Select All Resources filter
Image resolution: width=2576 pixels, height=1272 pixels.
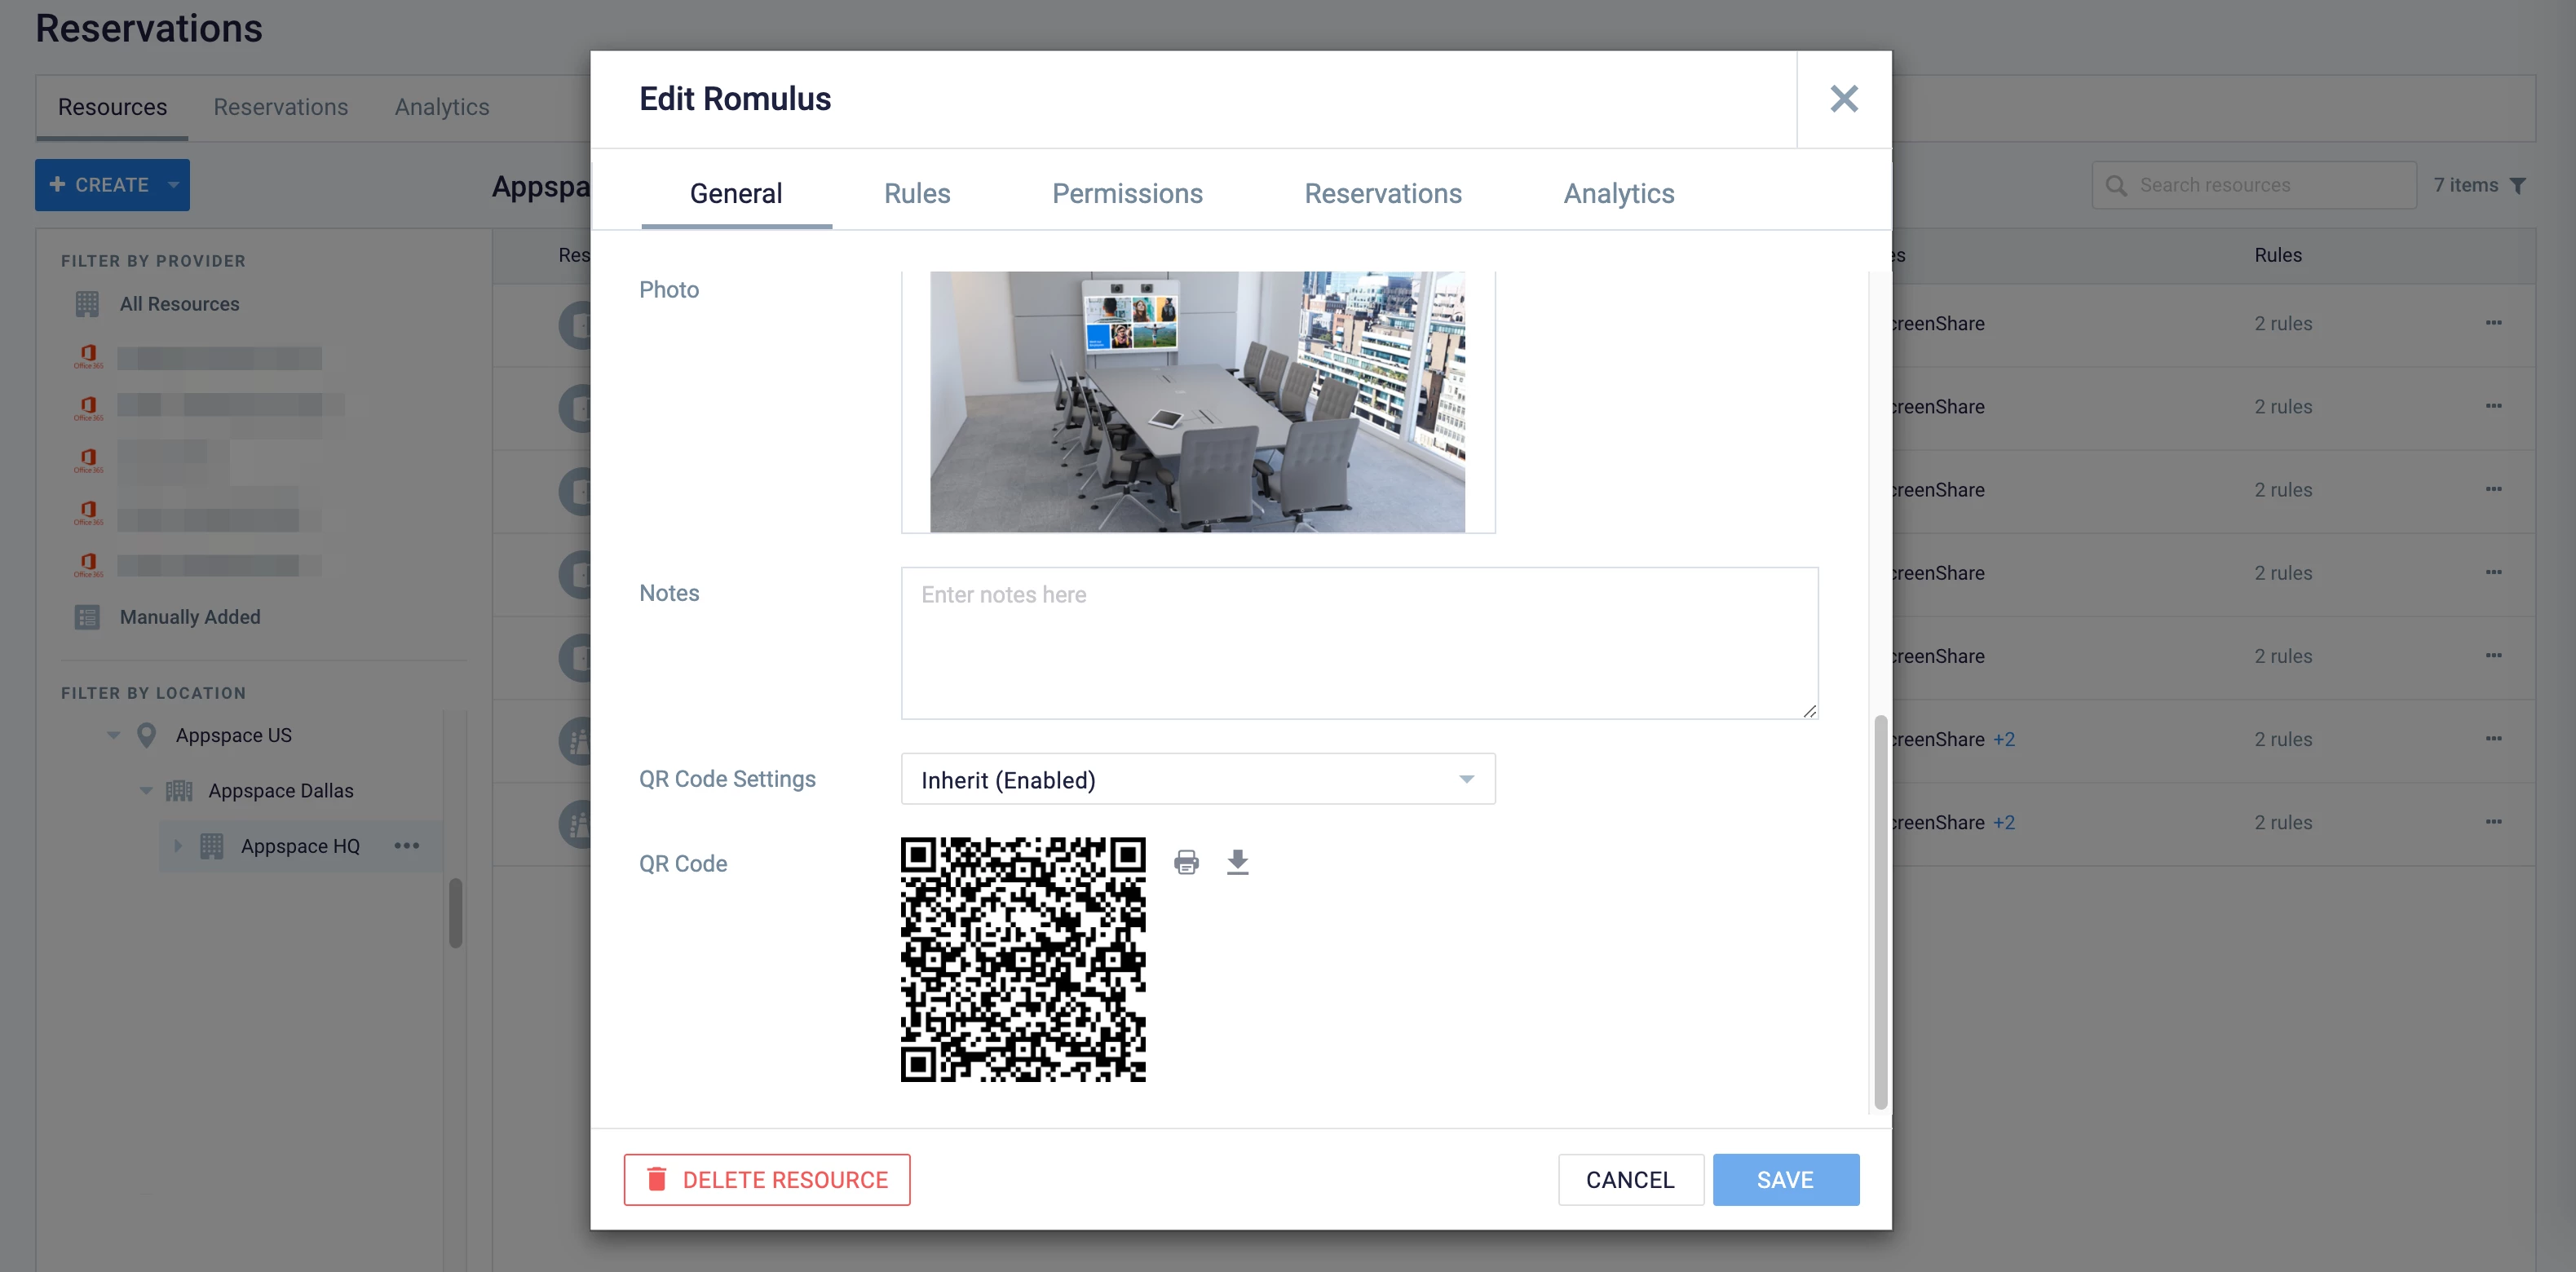(179, 304)
